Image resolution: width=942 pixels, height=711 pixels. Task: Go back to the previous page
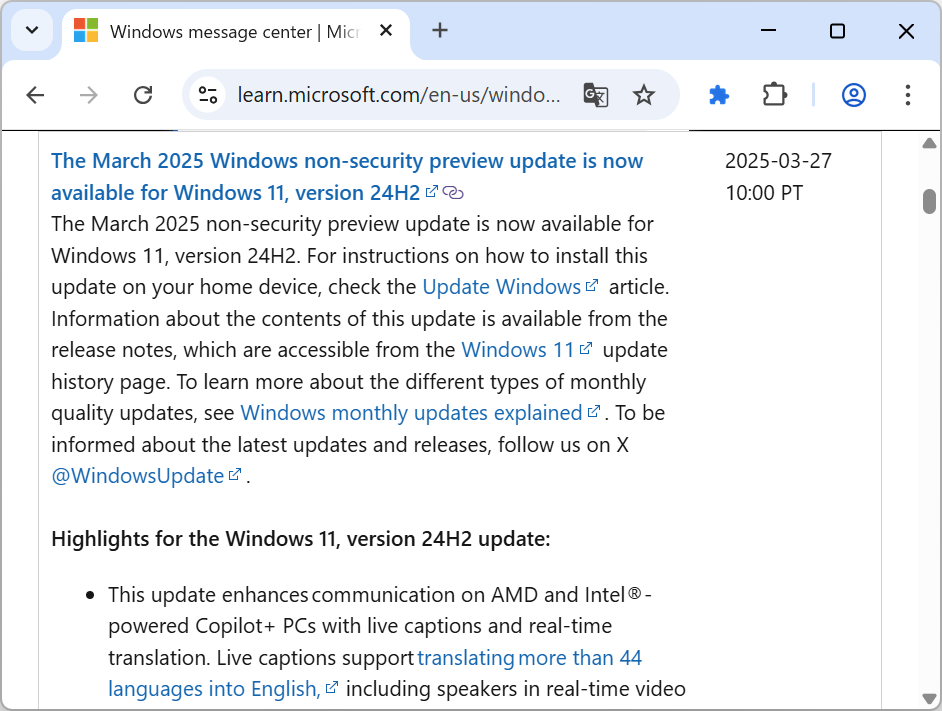(x=35, y=95)
